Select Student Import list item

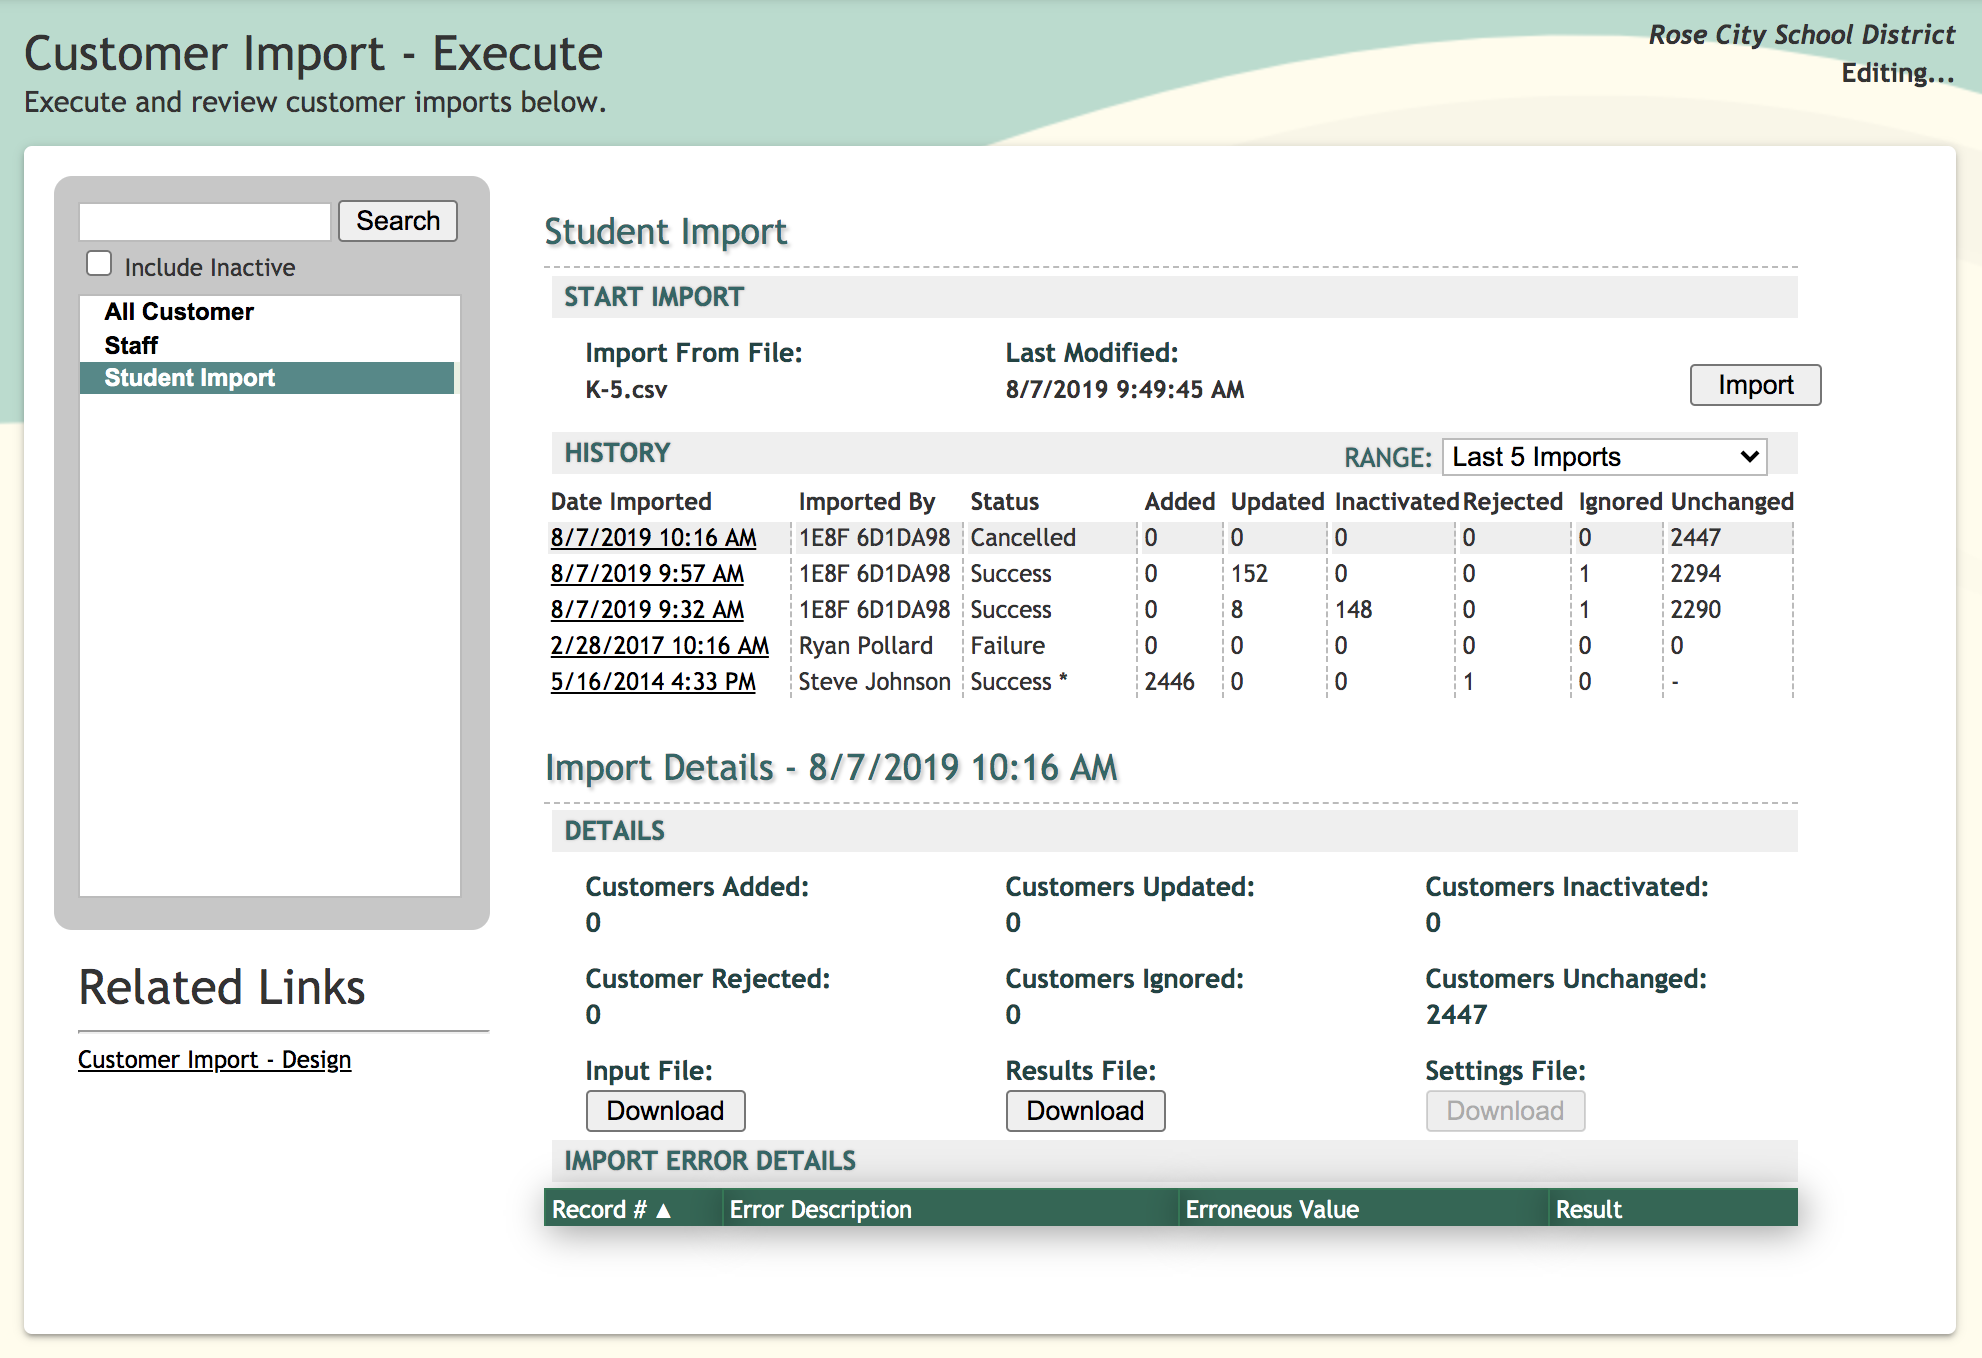tap(190, 378)
